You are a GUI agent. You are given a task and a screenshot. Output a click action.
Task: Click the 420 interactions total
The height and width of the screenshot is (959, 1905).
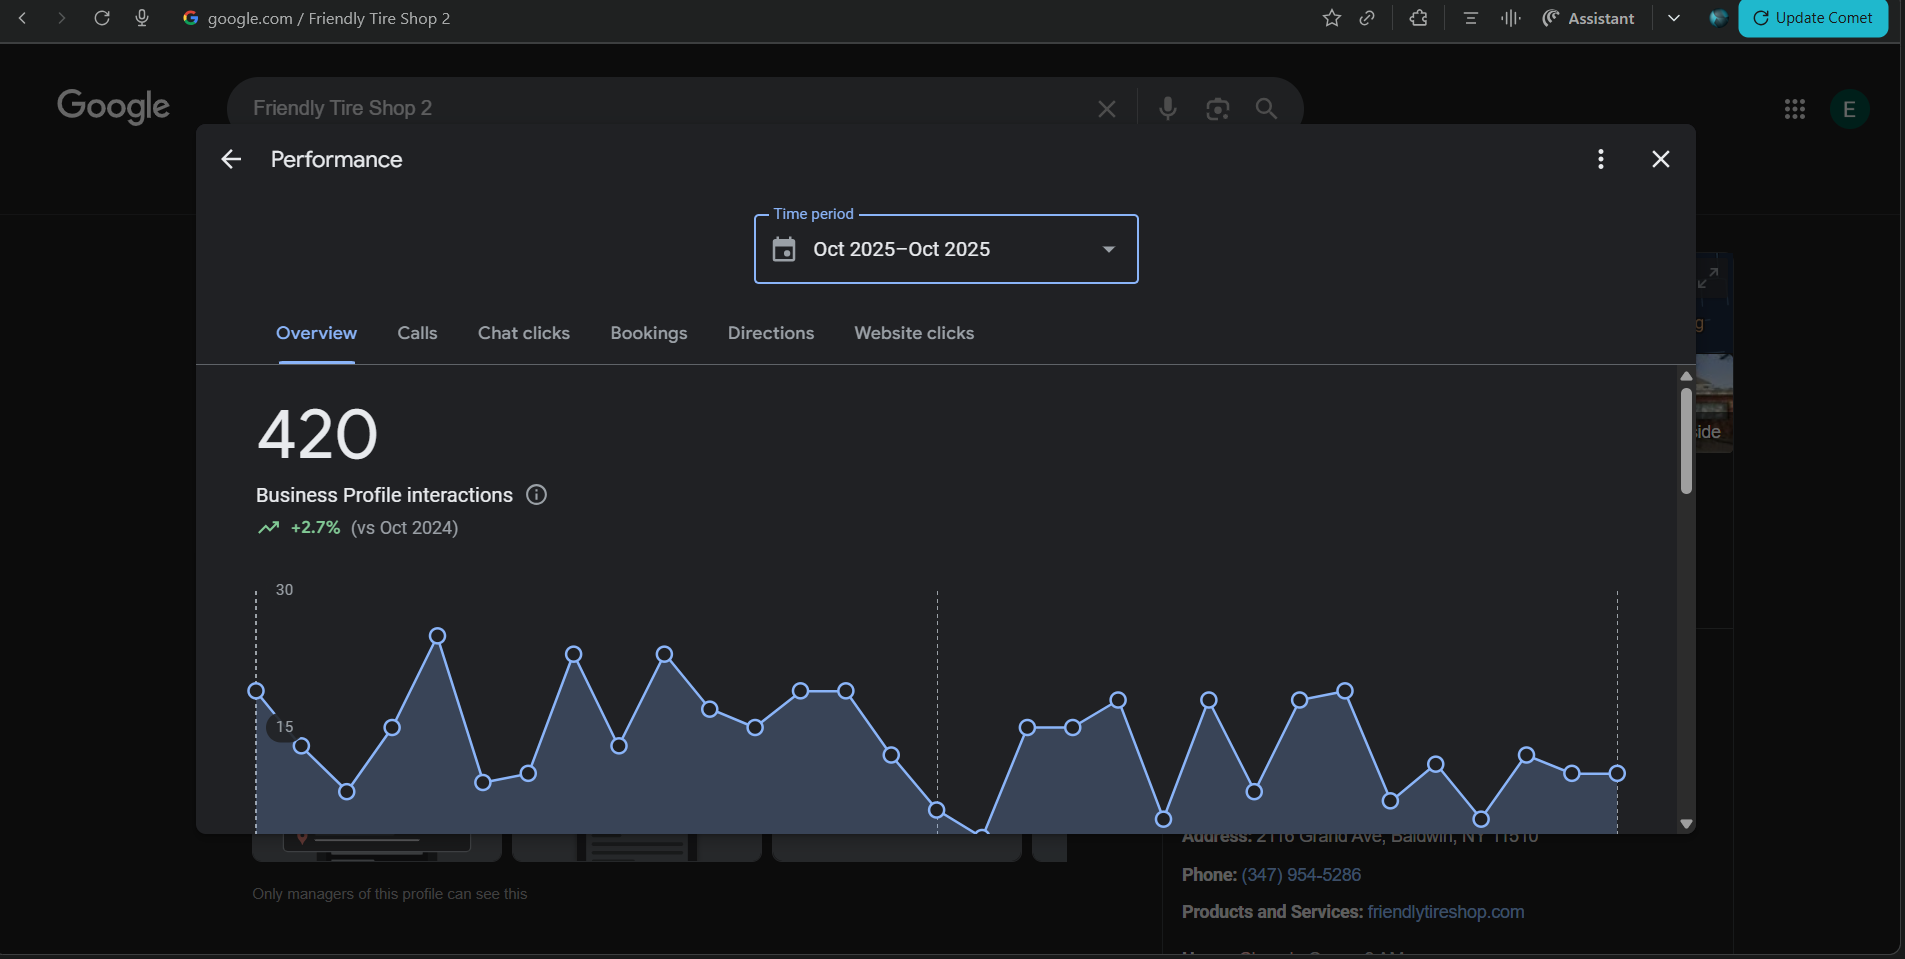pyautogui.click(x=318, y=435)
